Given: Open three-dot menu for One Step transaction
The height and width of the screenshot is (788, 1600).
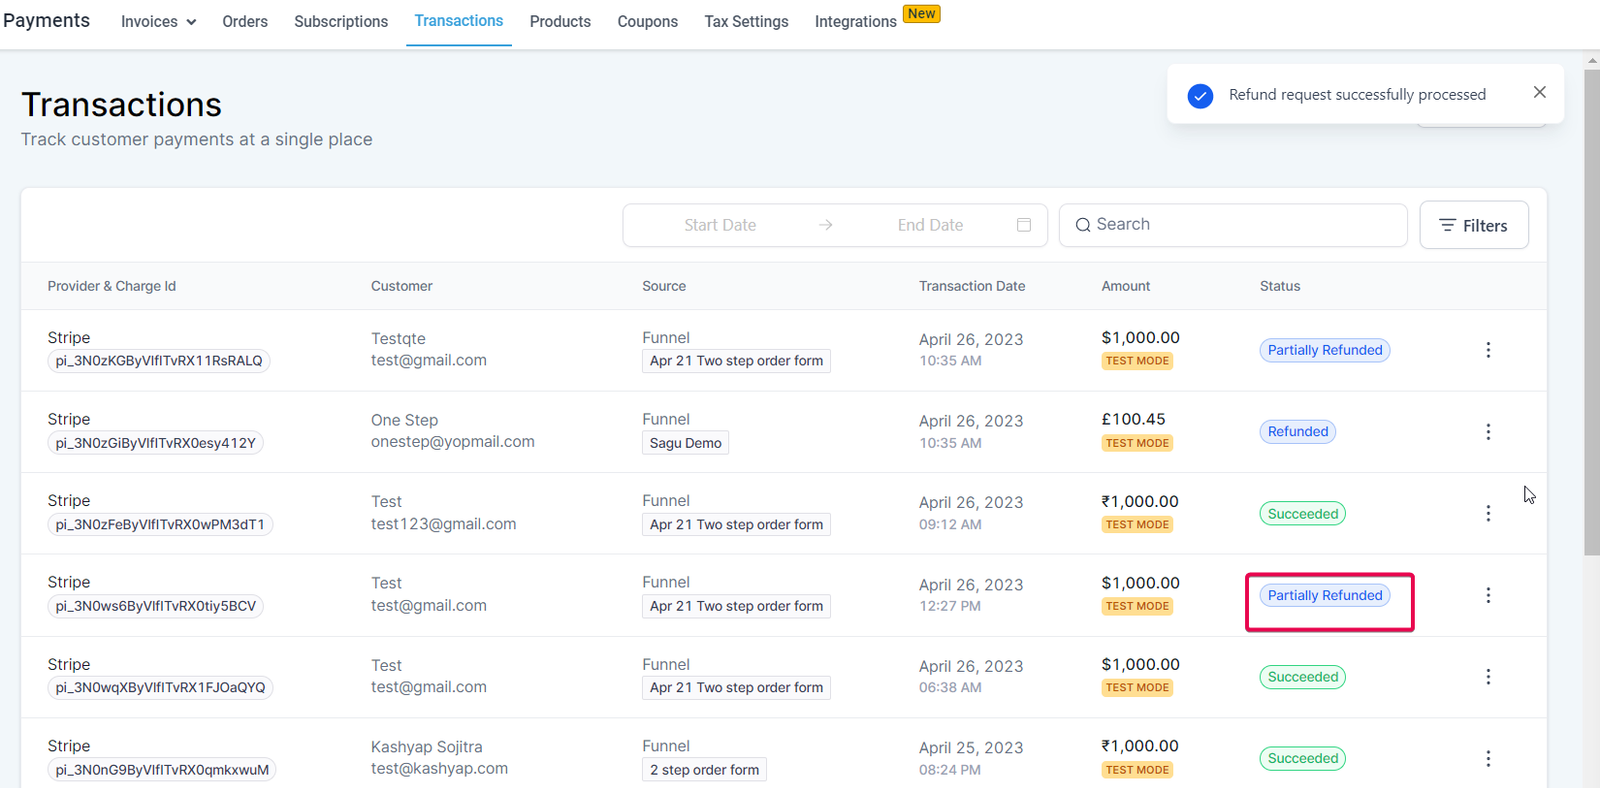Looking at the screenshot, I should [1488, 432].
